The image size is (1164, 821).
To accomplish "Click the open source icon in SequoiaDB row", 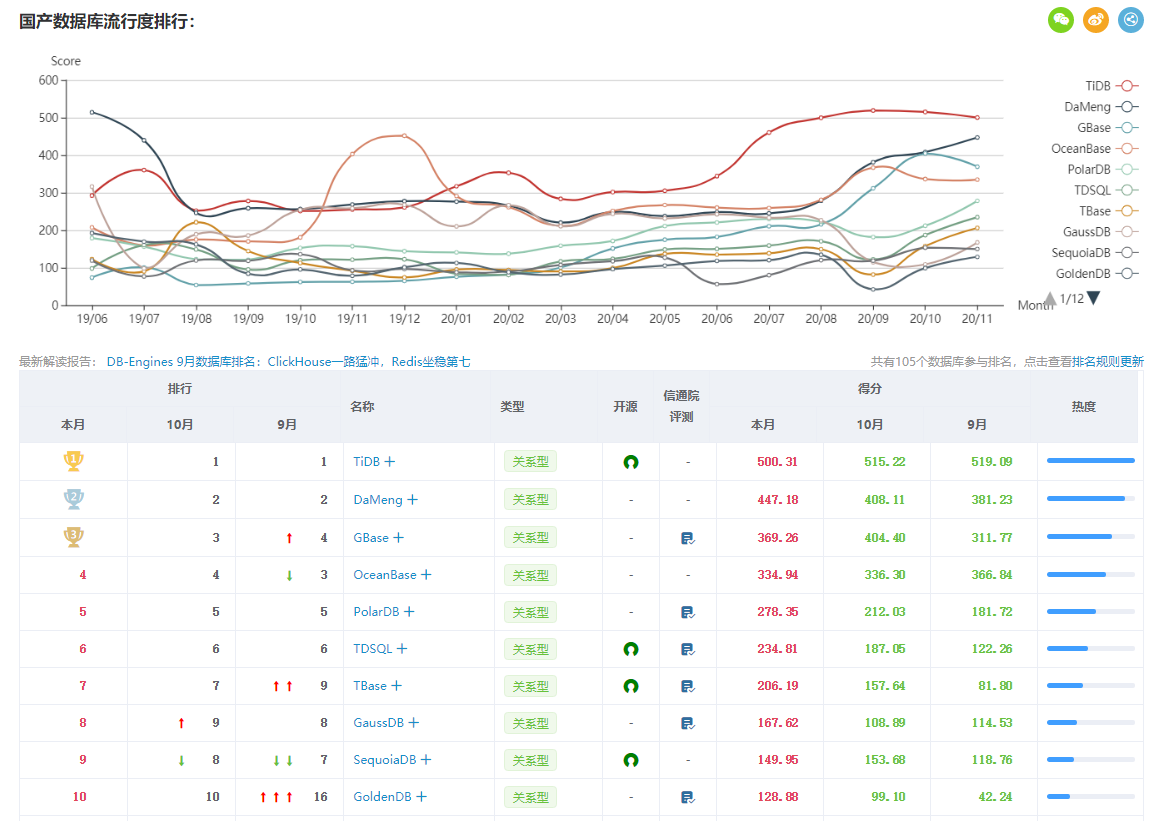I will tap(631, 760).
